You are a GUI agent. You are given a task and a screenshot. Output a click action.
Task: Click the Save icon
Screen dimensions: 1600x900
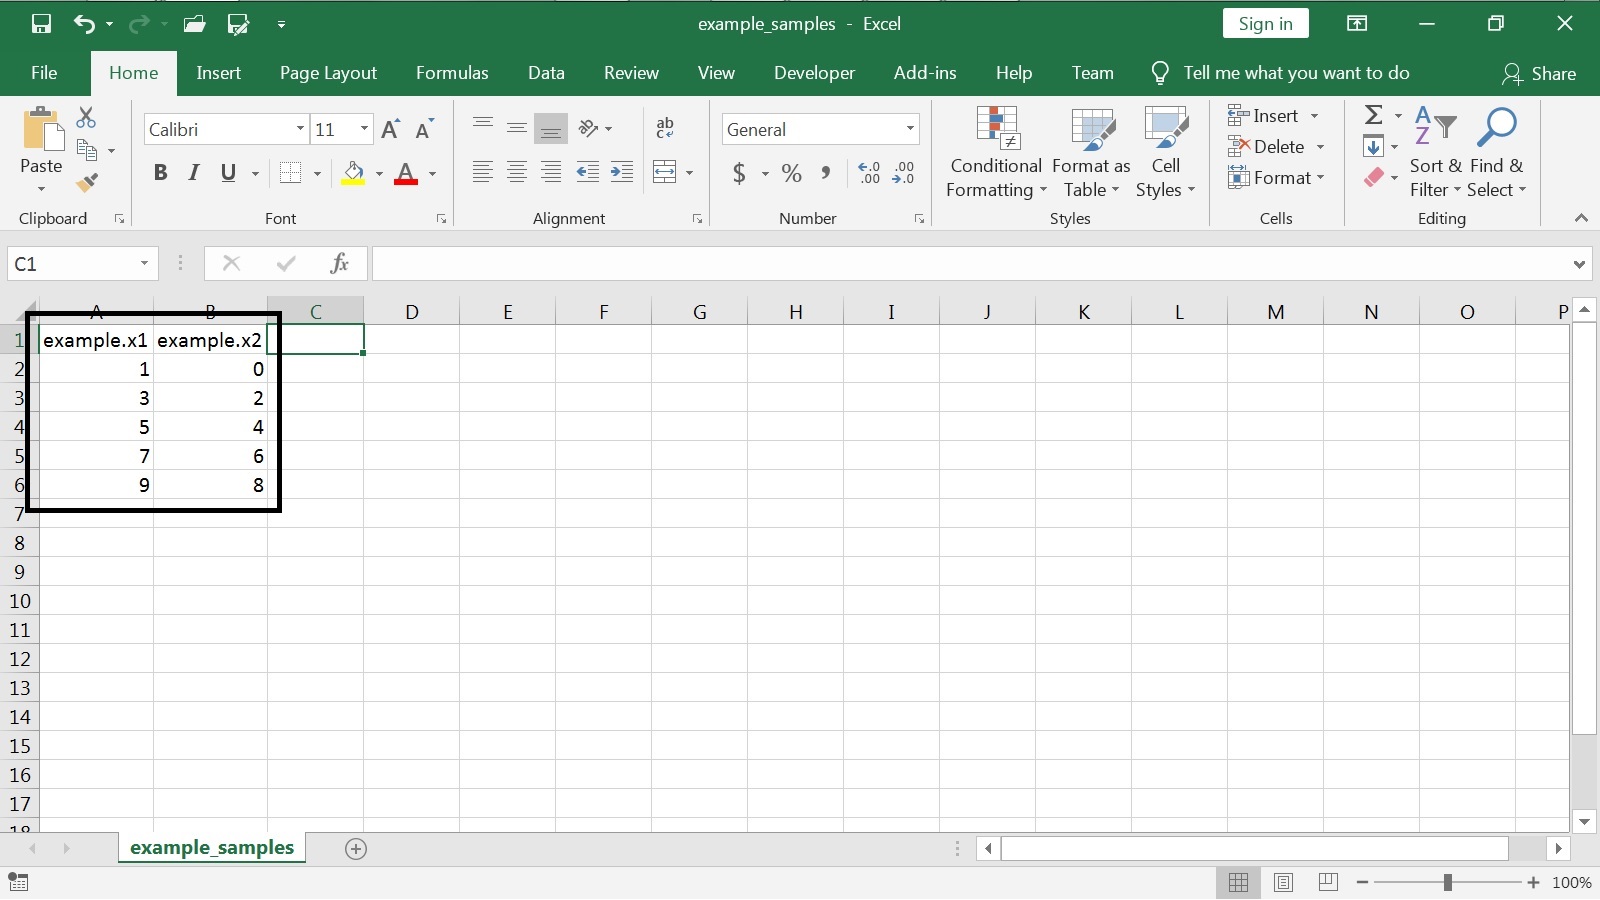click(x=40, y=23)
